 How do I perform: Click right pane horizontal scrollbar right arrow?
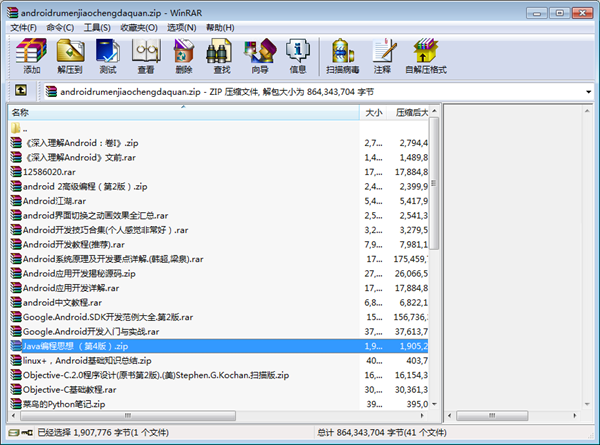574,416
